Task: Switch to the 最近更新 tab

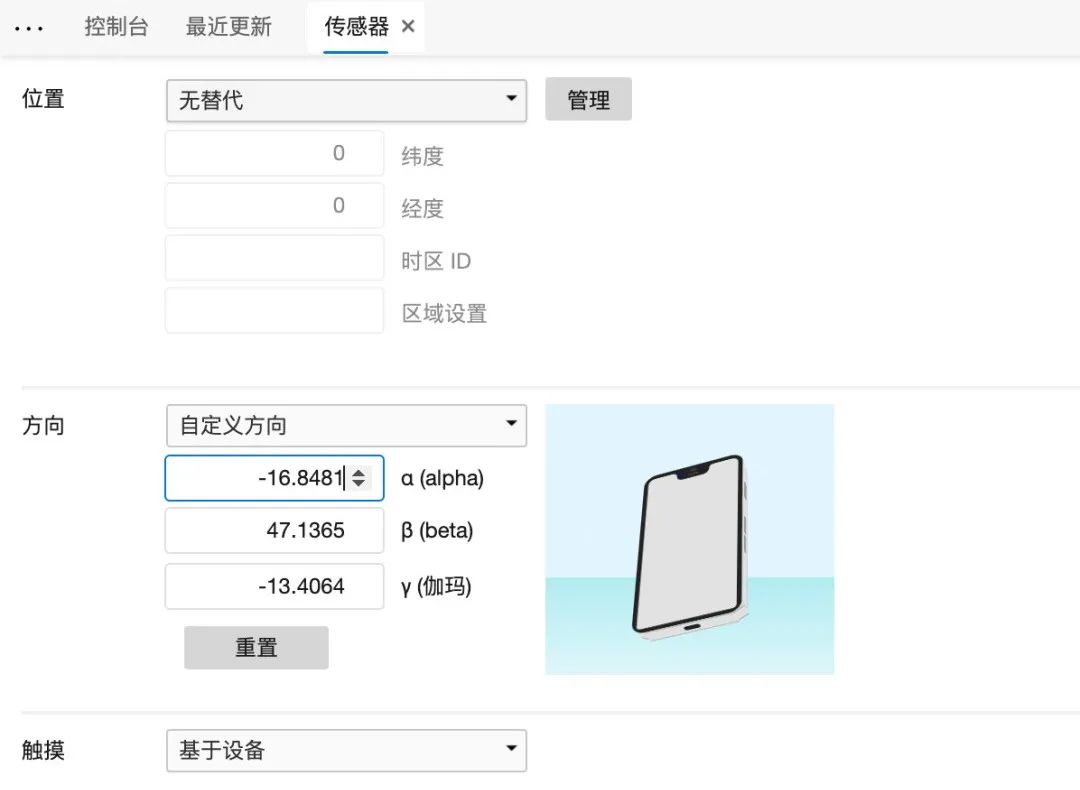Action: [x=227, y=27]
